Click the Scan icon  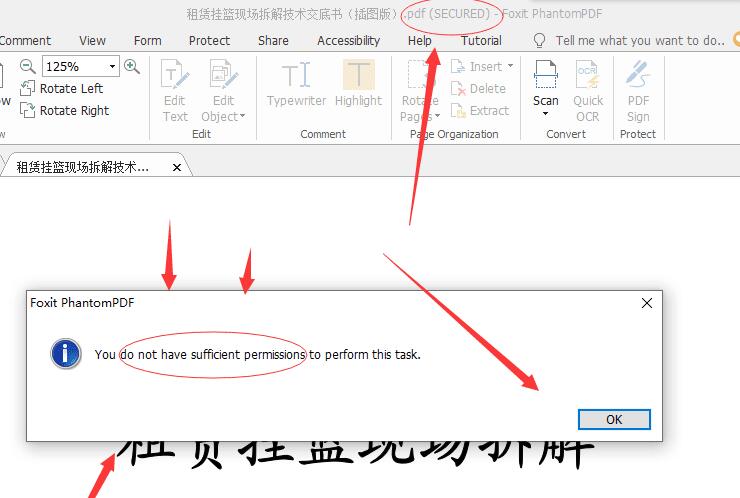546,75
